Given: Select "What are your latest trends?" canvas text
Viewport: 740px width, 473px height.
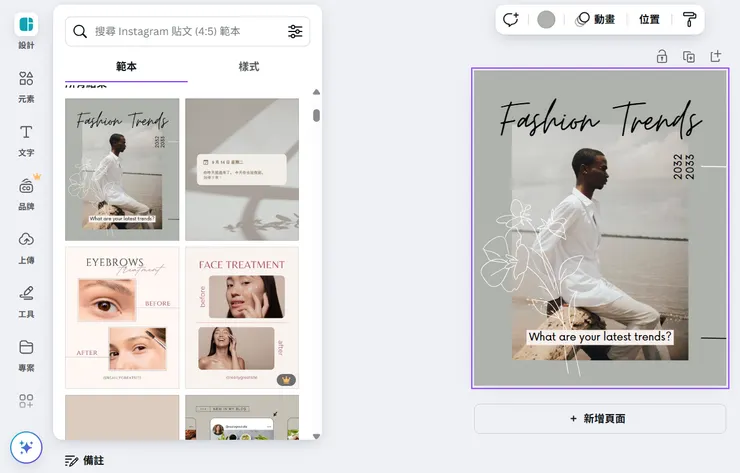Looking at the screenshot, I should pyautogui.click(x=600, y=337).
